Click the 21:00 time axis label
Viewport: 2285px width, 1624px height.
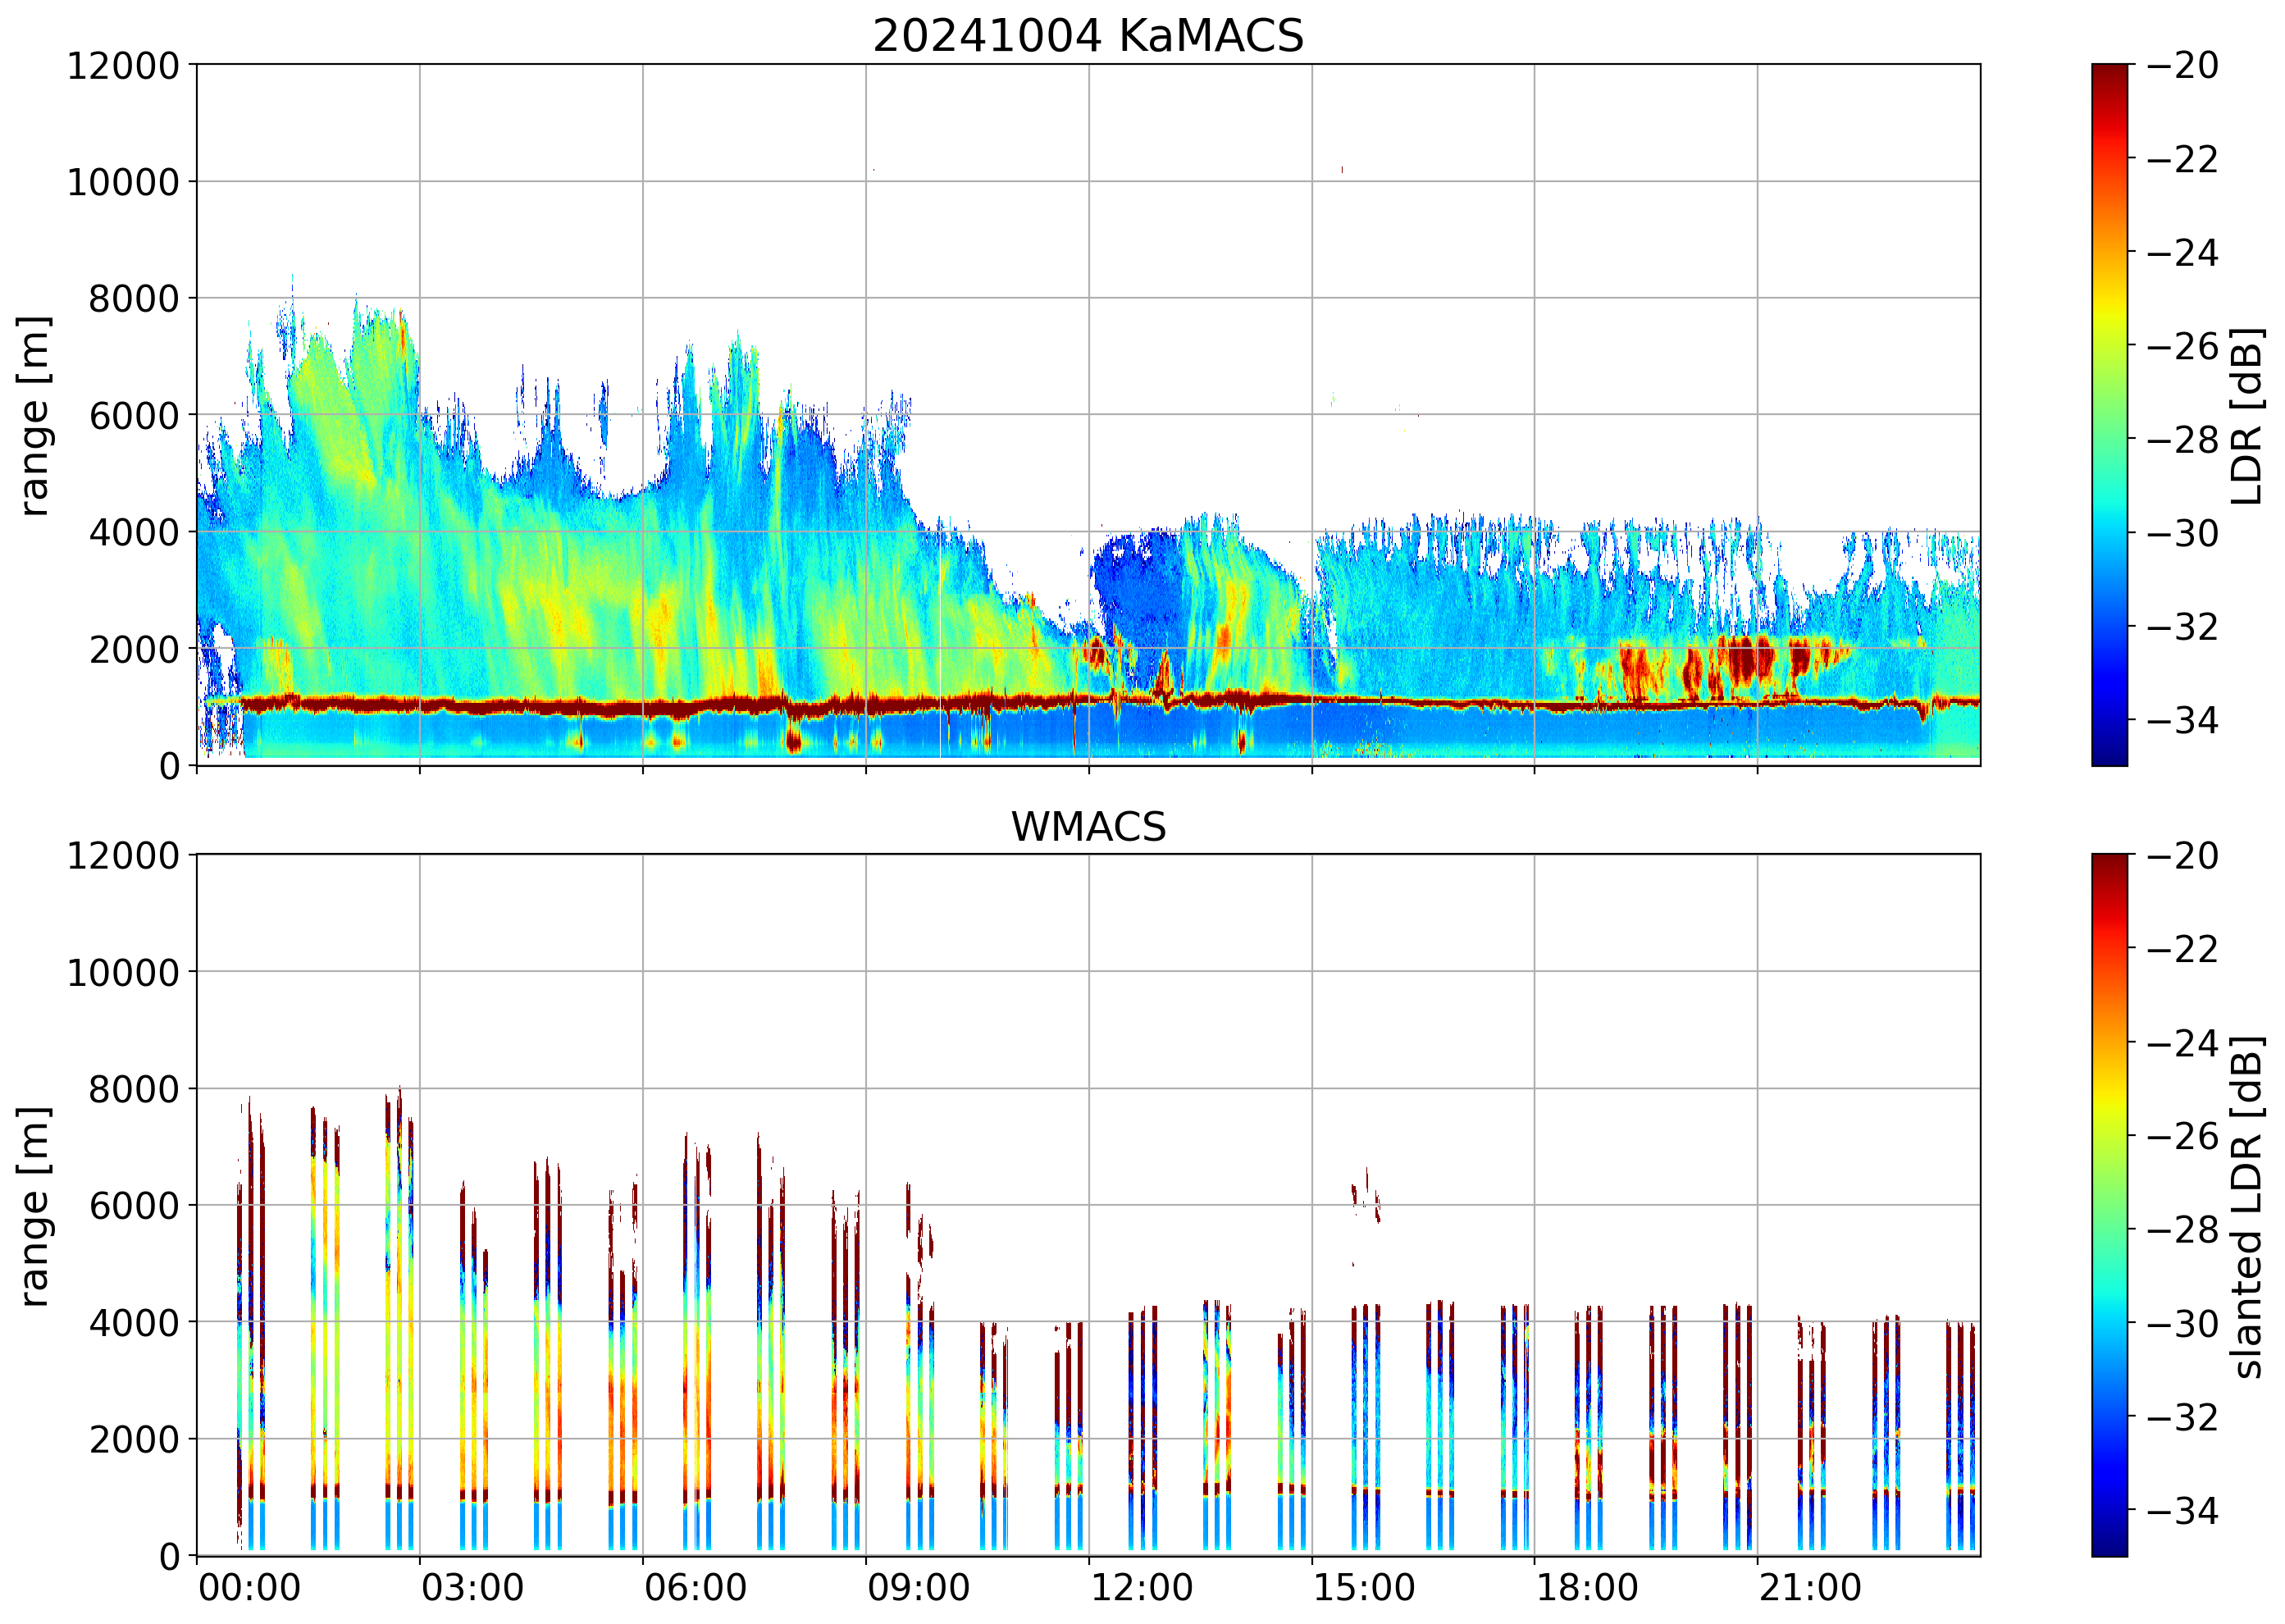click(1810, 1588)
